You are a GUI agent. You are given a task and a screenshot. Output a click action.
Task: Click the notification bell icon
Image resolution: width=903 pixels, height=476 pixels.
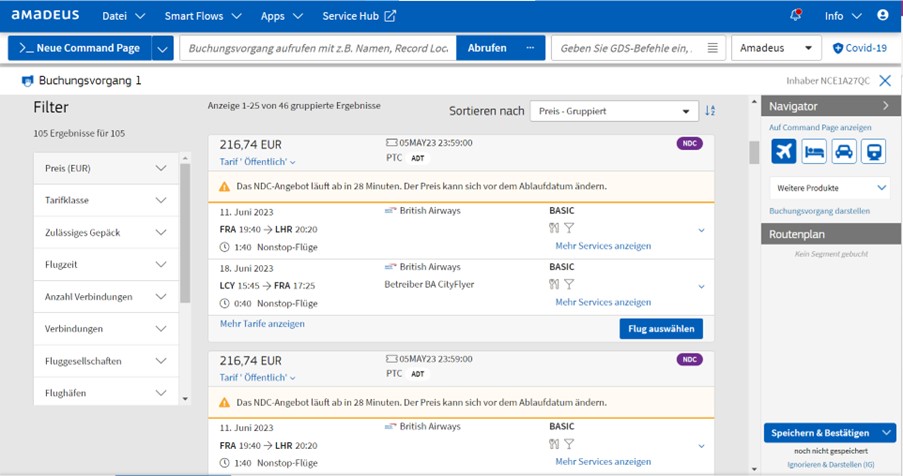pyautogui.click(x=796, y=16)
